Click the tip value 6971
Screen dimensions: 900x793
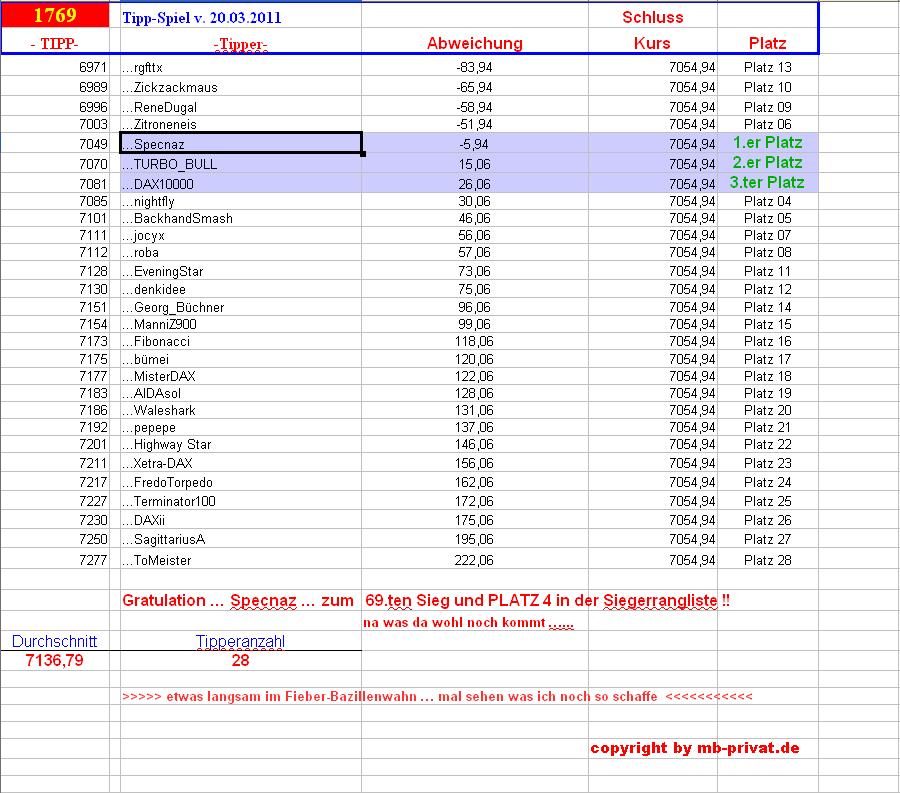click(93, 67)
